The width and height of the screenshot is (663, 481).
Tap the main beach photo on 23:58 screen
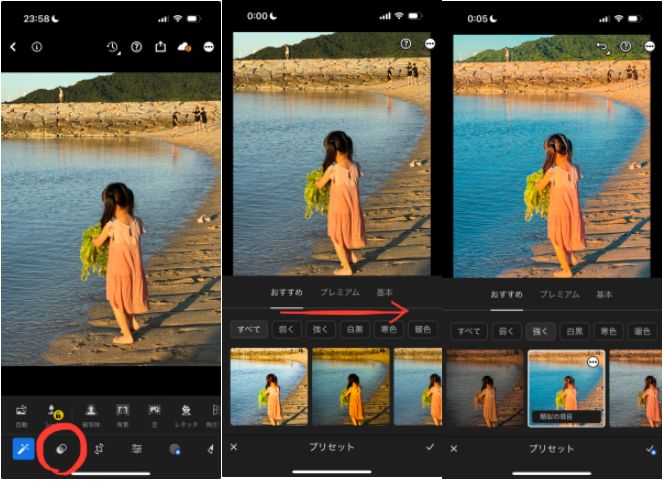pos(111,219)
